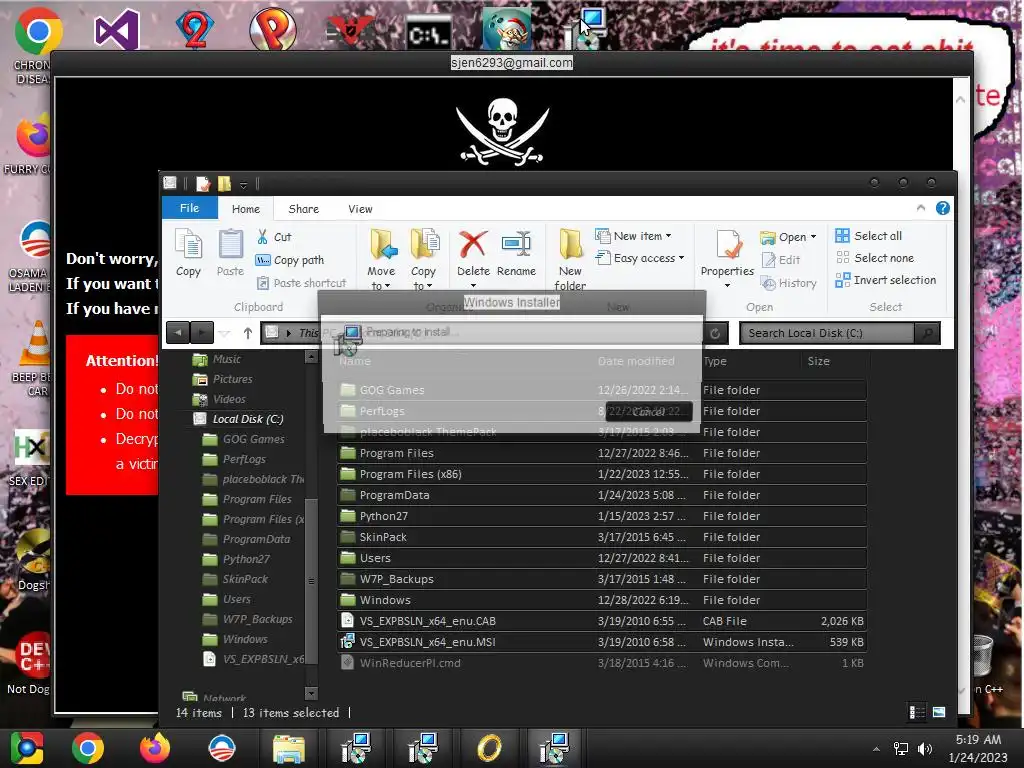Show hidden tray icons arrow
The height and width of the screenshot is (768, 1024).
coord(876,749)
